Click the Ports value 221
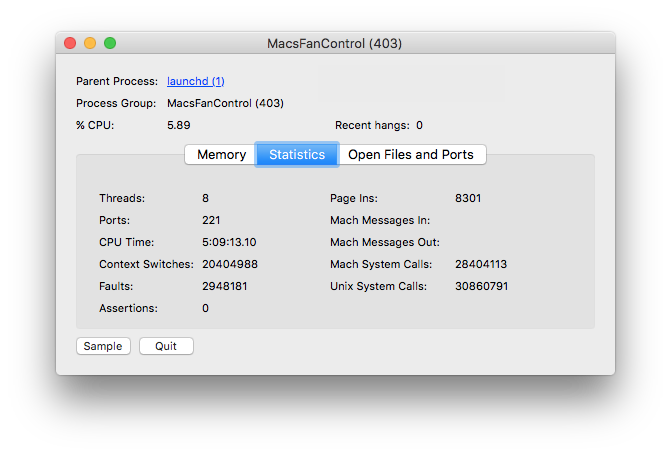 tap(211, 220)
